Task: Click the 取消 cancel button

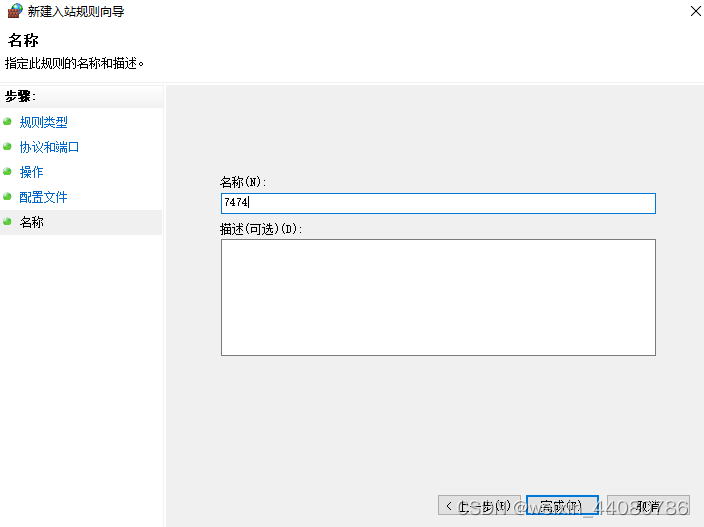Action: tap(648, 506)
